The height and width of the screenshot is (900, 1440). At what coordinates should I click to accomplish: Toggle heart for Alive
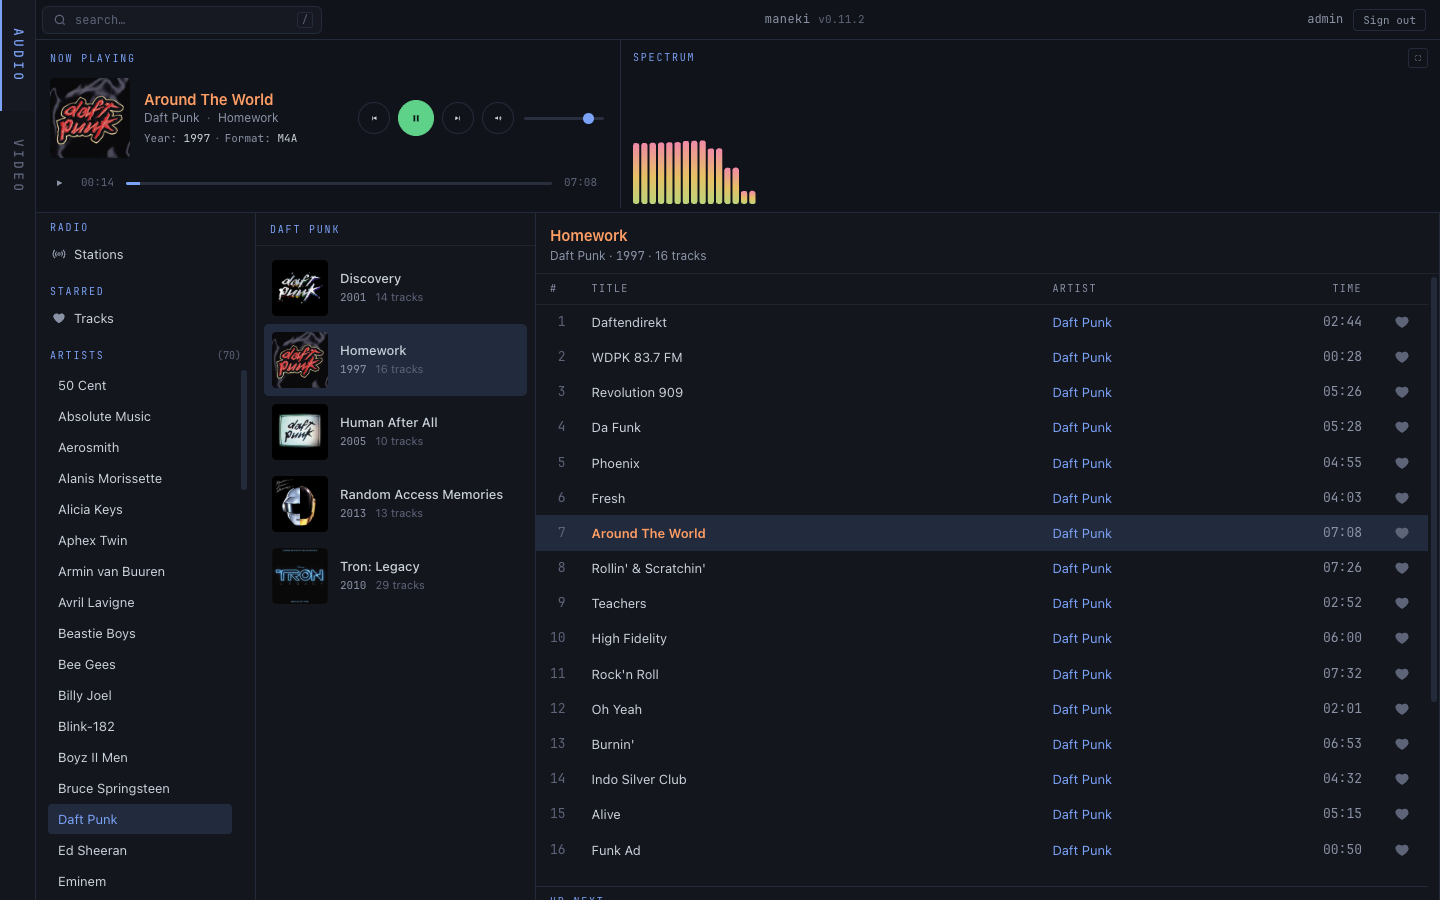[x=1402, y=814]
